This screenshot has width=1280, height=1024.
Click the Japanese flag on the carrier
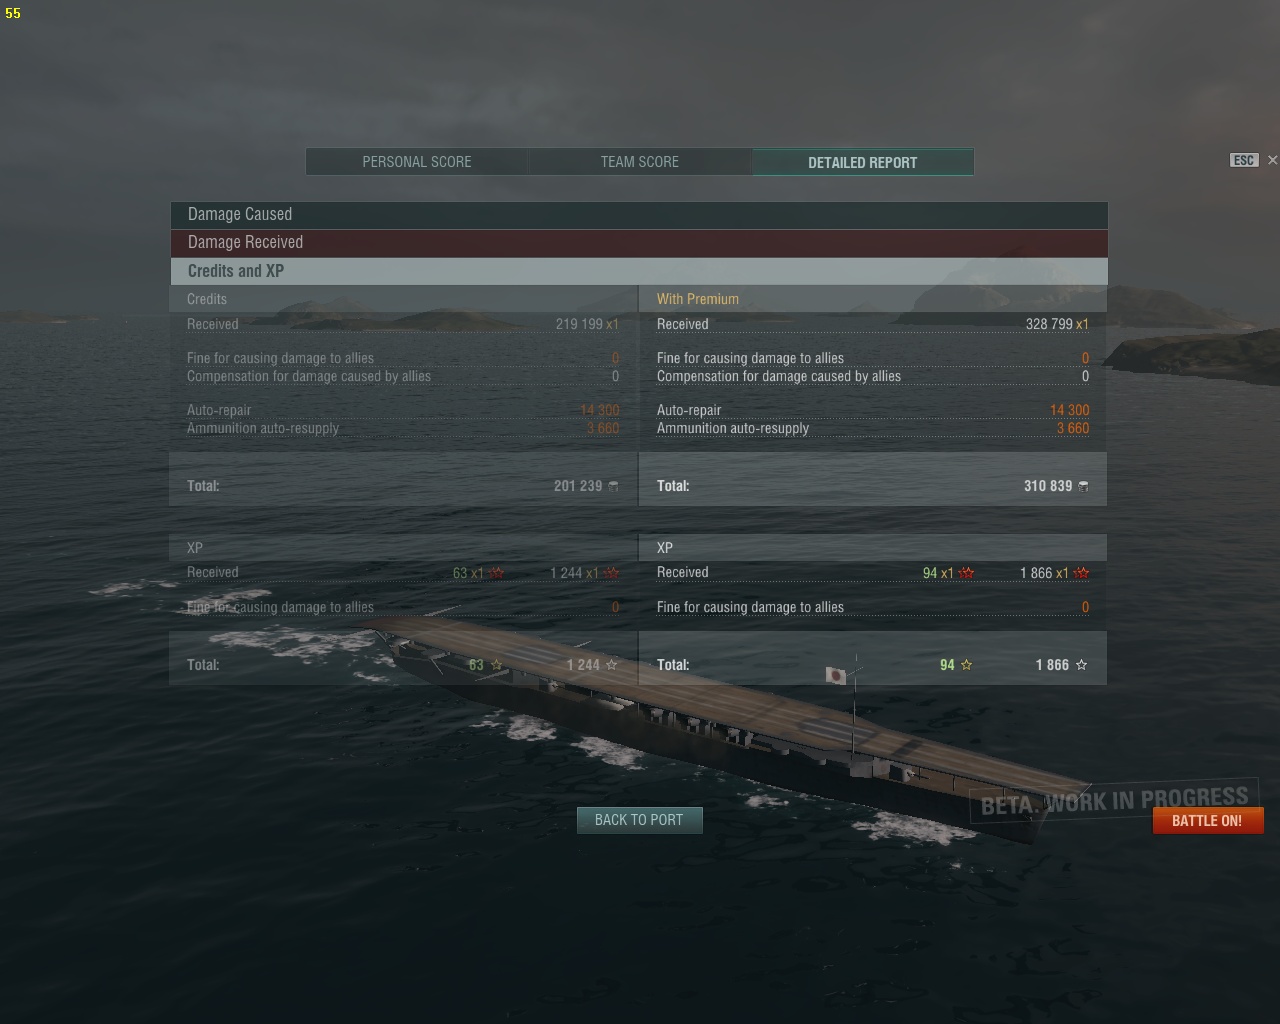point(835,676)
